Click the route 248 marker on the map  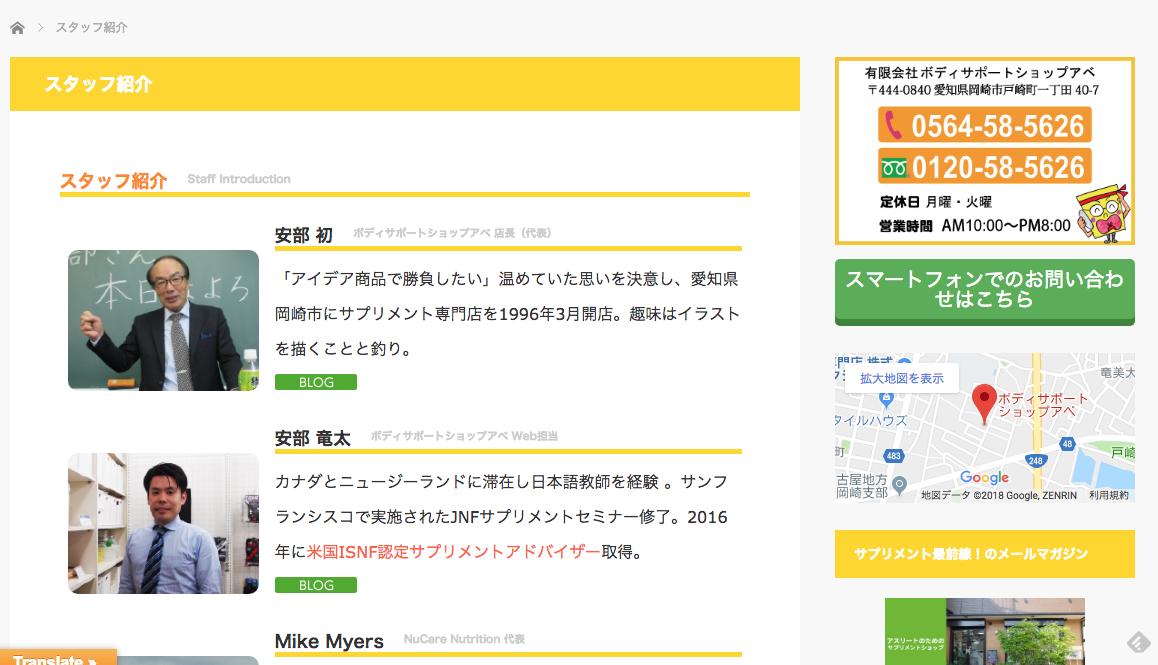pos(1035,460)
